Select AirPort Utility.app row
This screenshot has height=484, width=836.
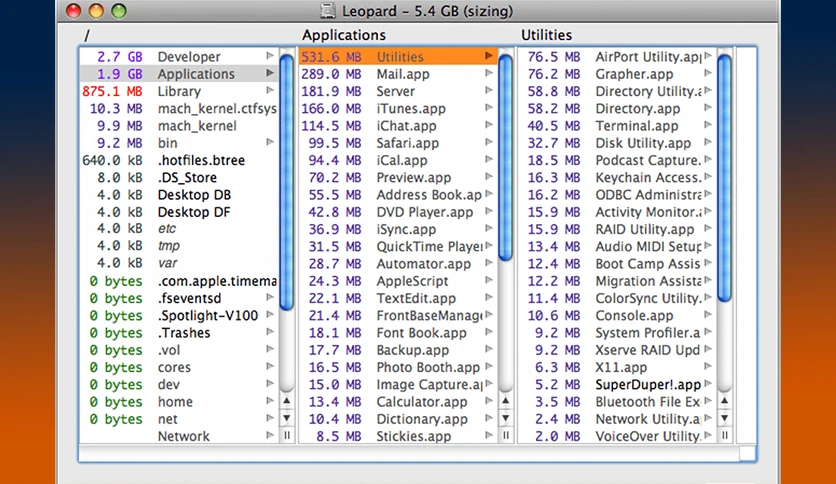(x=617, y=57)
